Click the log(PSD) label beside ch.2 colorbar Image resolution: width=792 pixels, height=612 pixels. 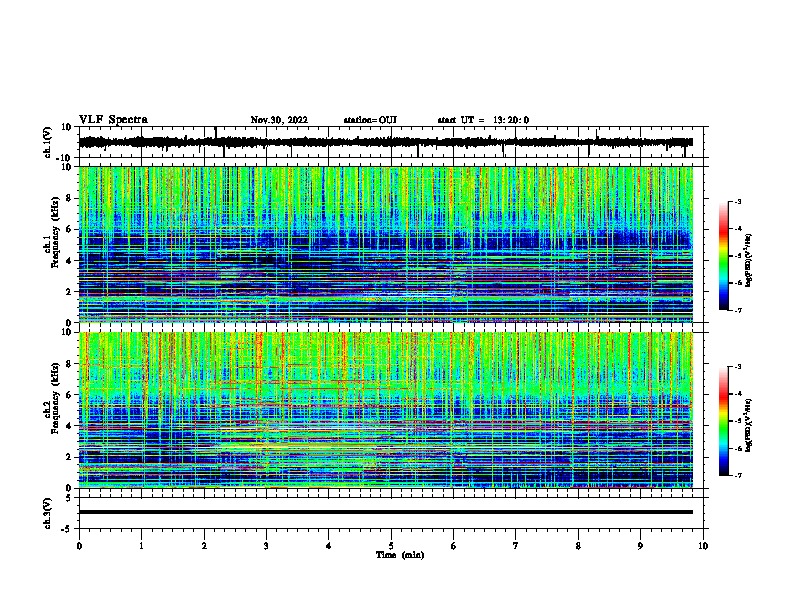coord(748,425)
